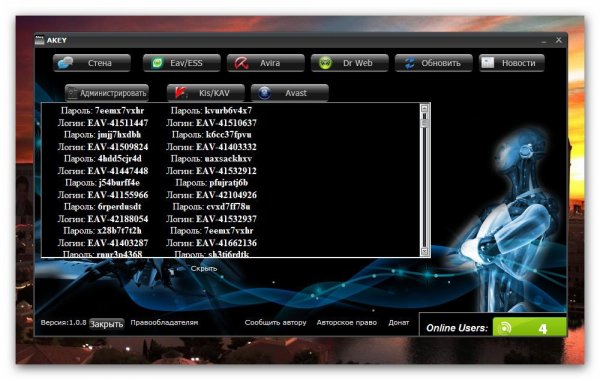Open the Донат link

(399, 323)
